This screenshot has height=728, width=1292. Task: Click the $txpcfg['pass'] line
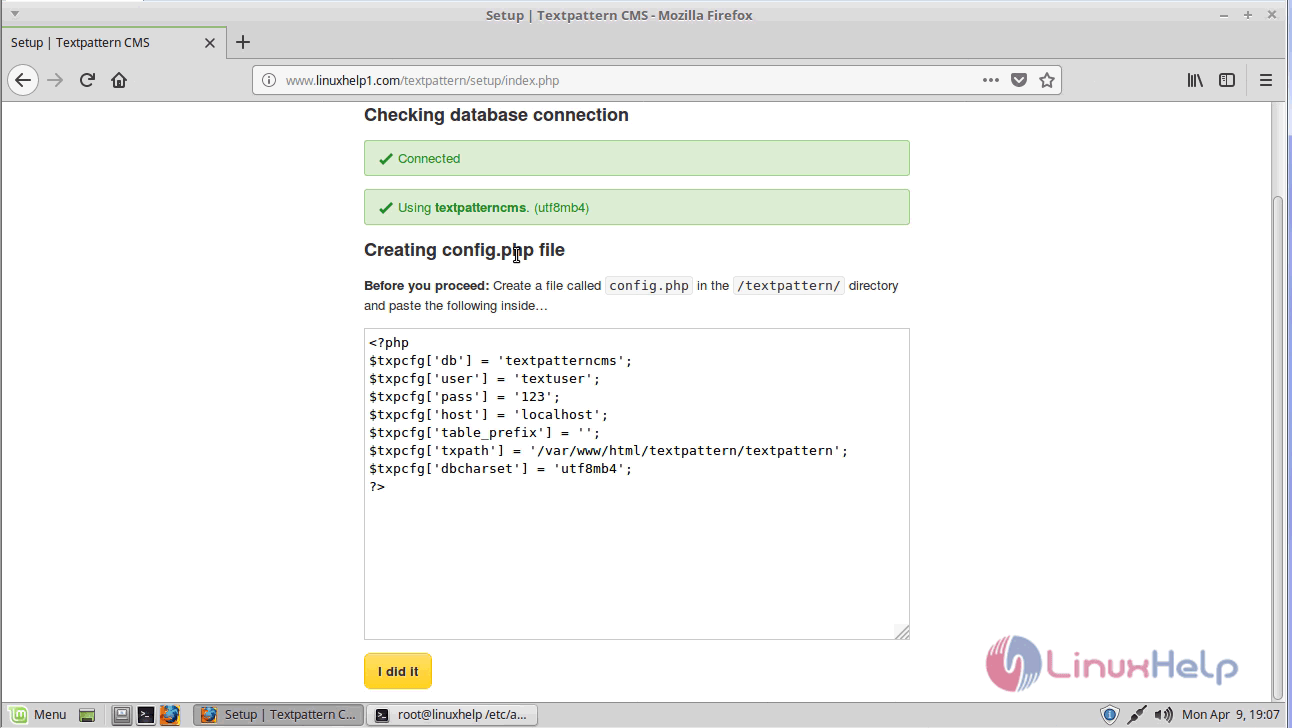click(x=465, y=396)
